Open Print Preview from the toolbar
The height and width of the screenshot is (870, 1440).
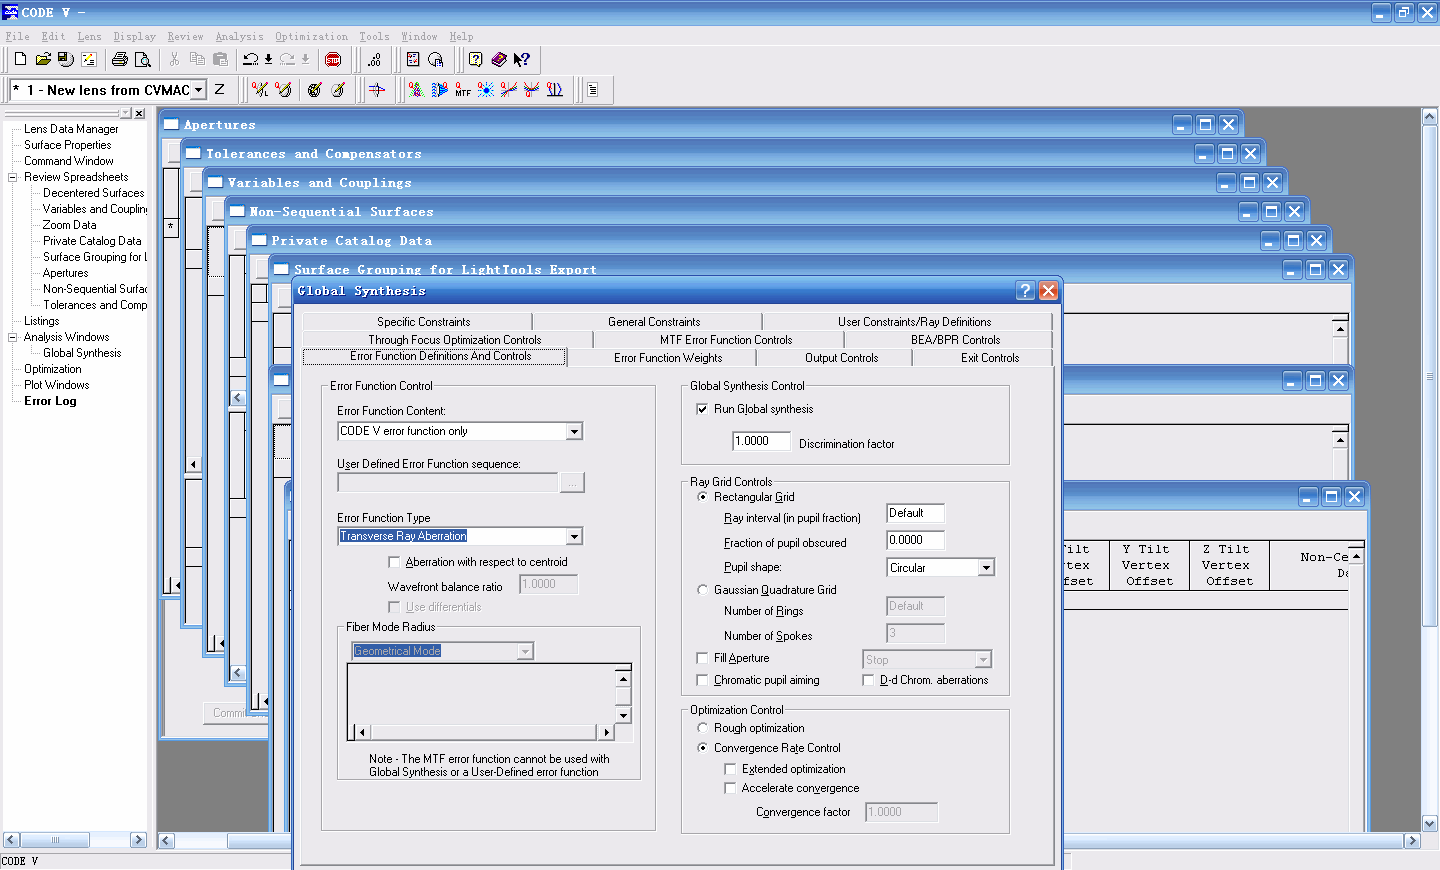[x=143, y=59]
